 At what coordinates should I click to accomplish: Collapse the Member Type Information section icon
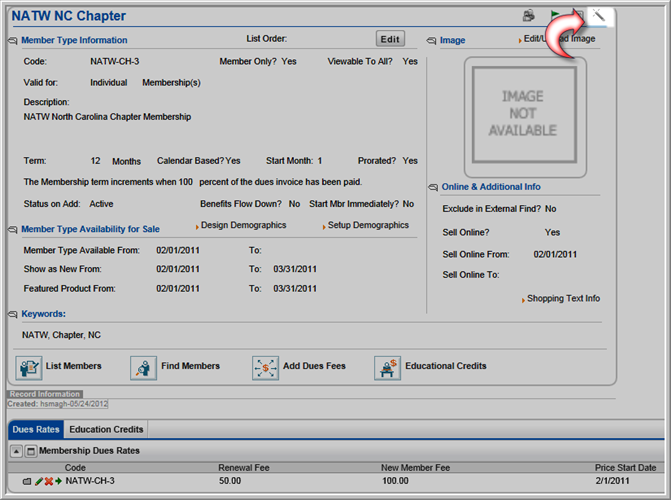[x=13, y=41]
